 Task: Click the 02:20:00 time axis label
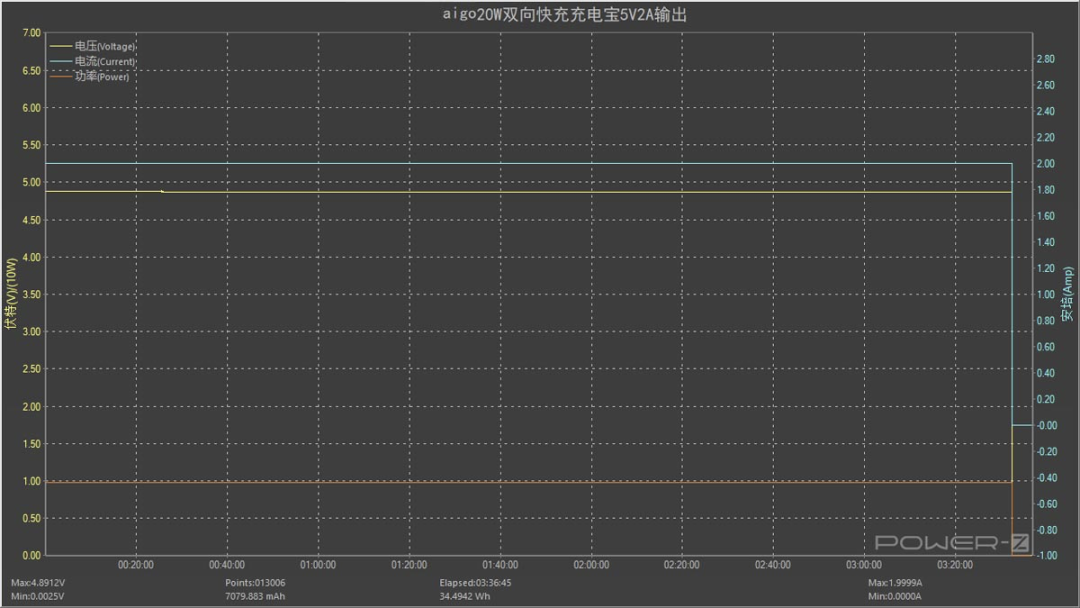pyautogui.click(x=682, y=565)
